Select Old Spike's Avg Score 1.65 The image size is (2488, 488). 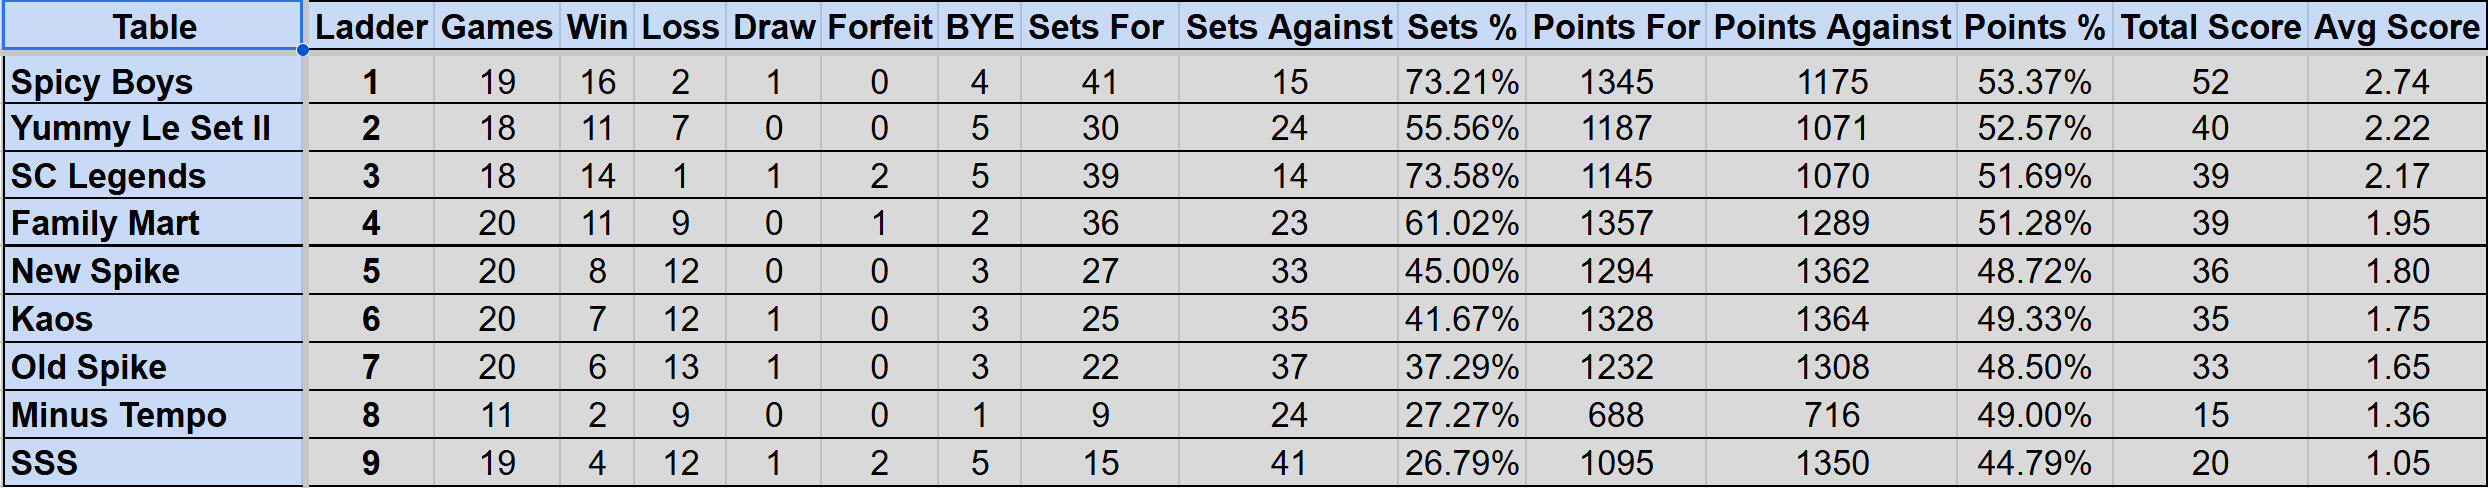pyautogui.click(x=2396, y=368)
